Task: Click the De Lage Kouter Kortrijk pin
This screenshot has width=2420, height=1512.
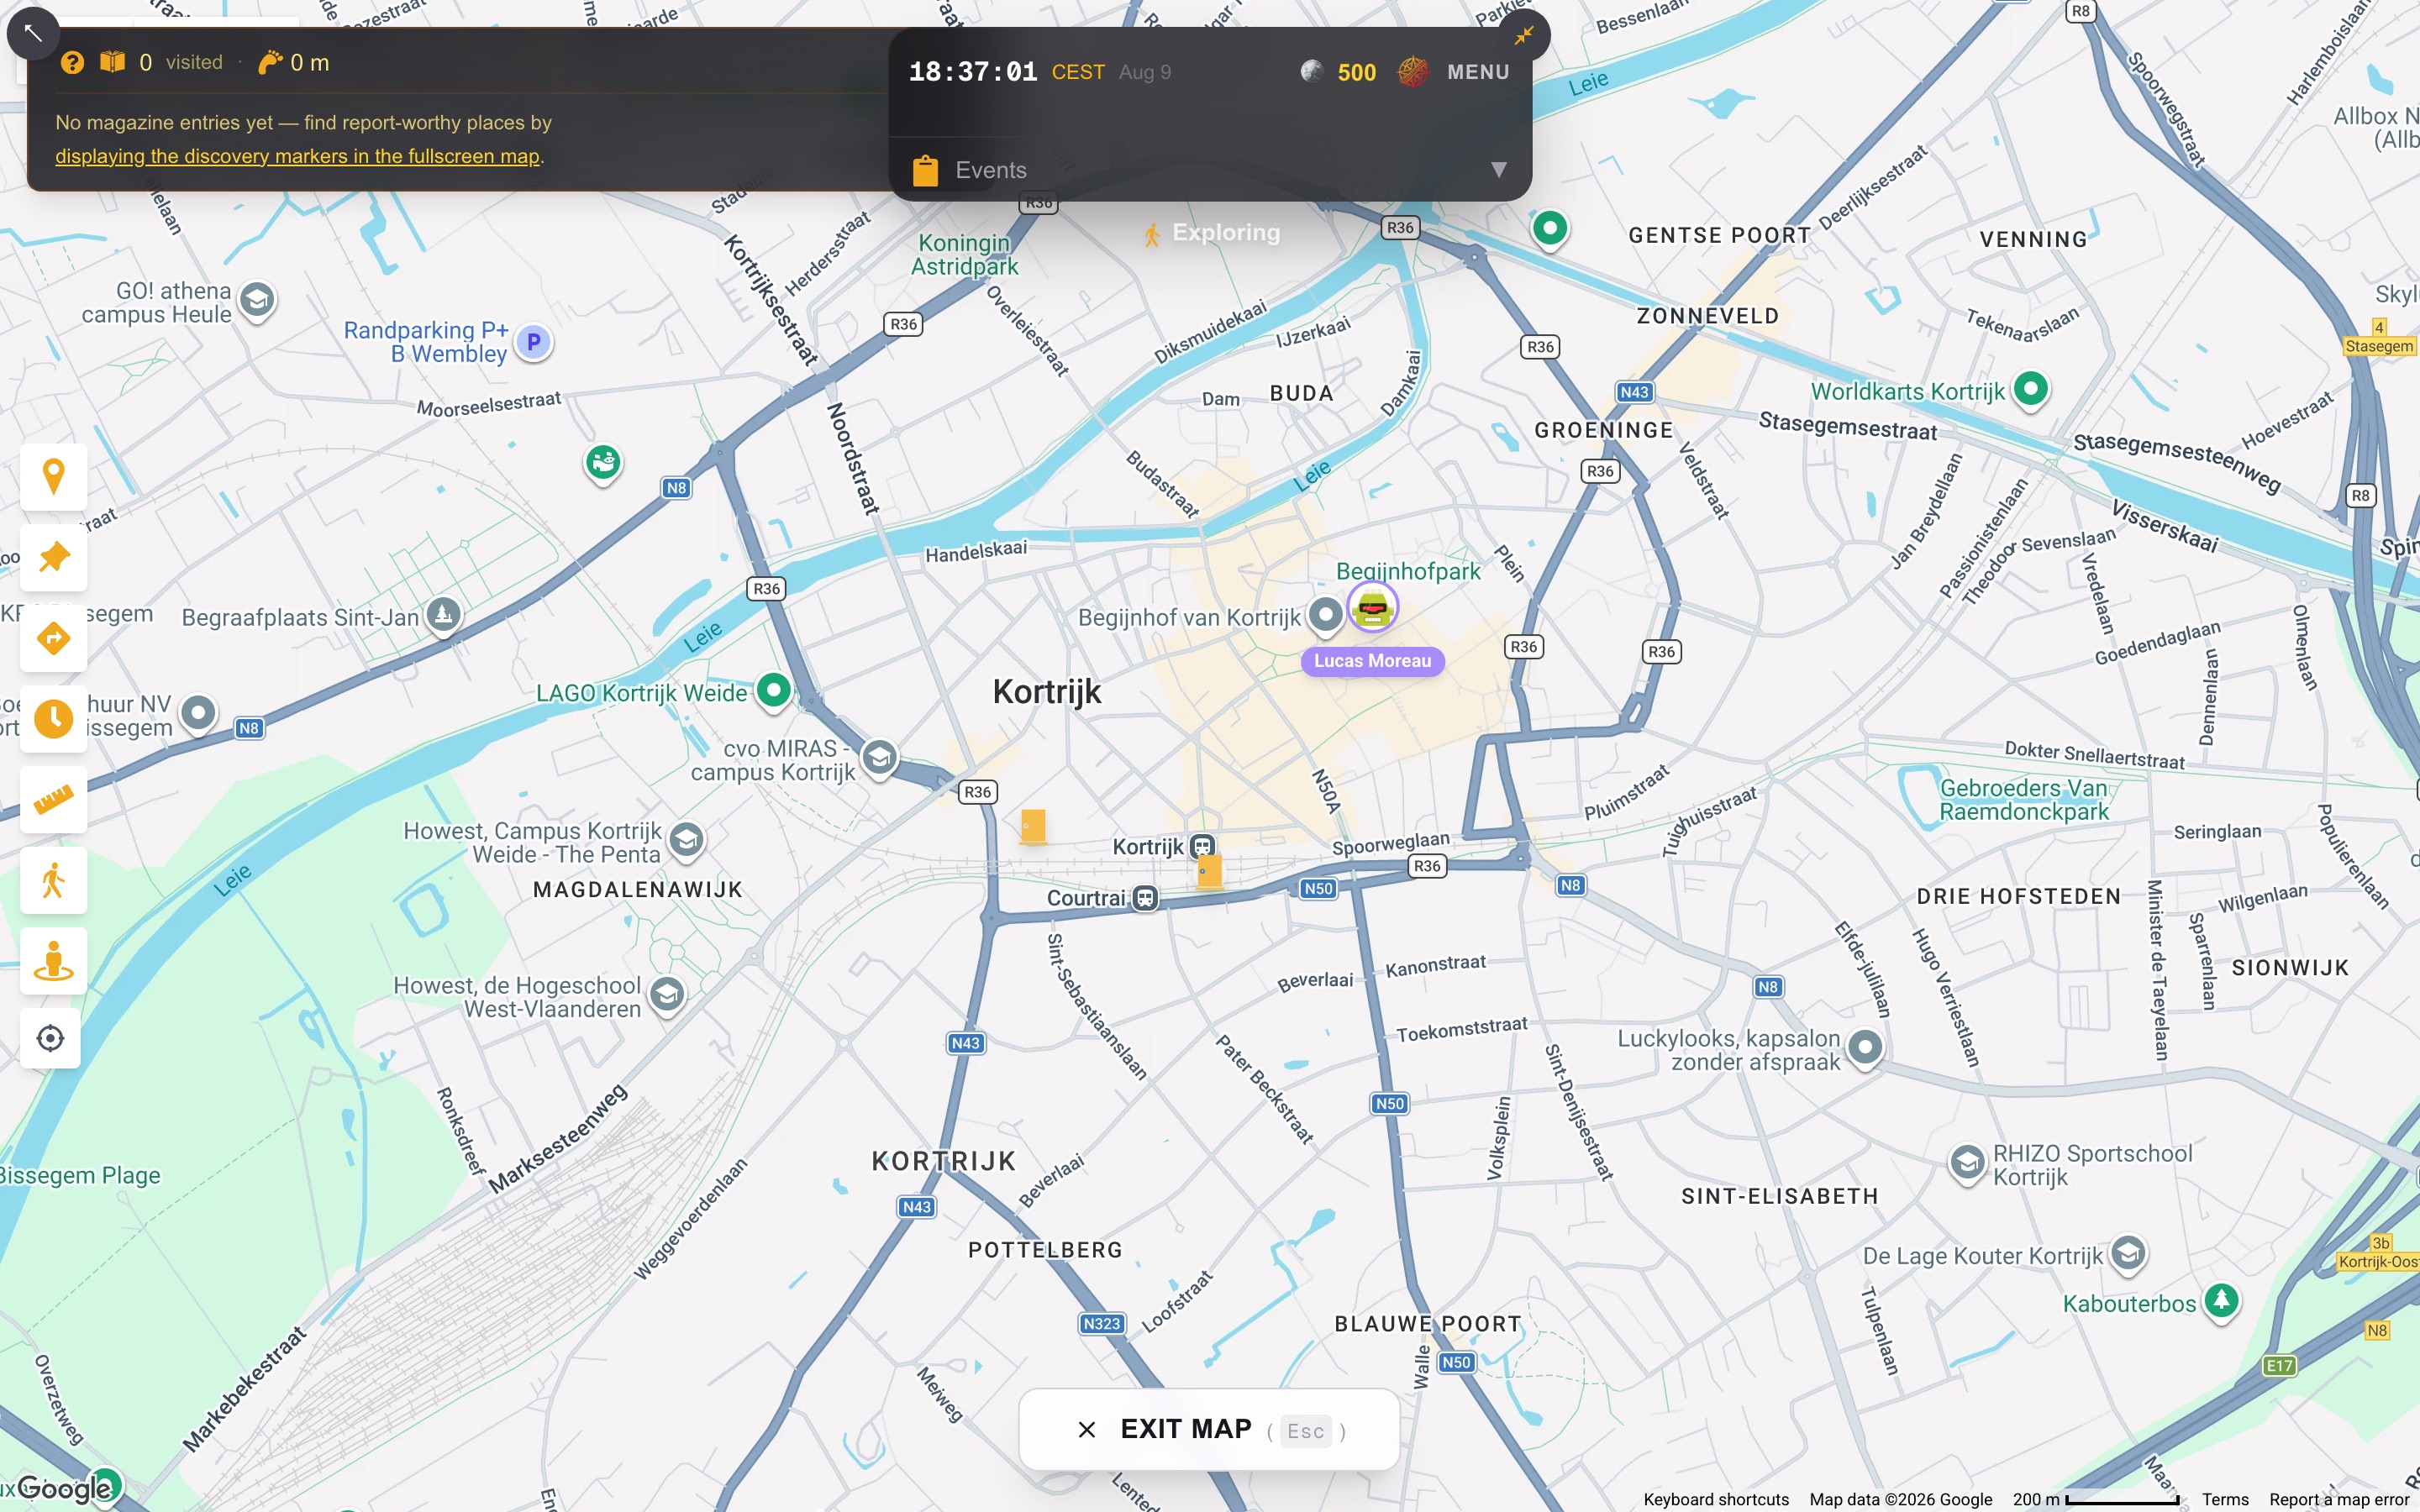Action: pos(2129,1254)
